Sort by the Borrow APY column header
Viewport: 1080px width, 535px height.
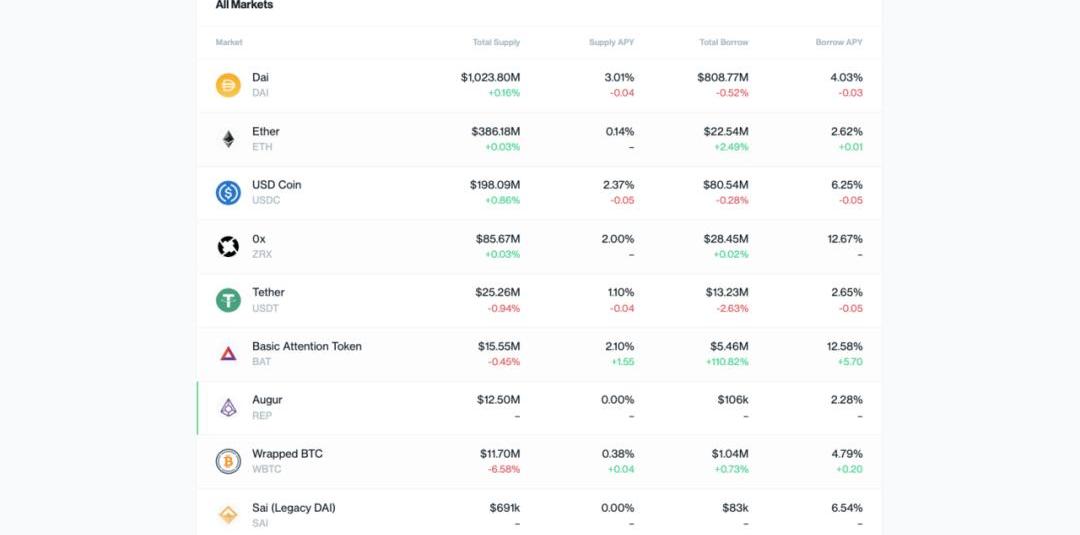[x=839, y=43]
